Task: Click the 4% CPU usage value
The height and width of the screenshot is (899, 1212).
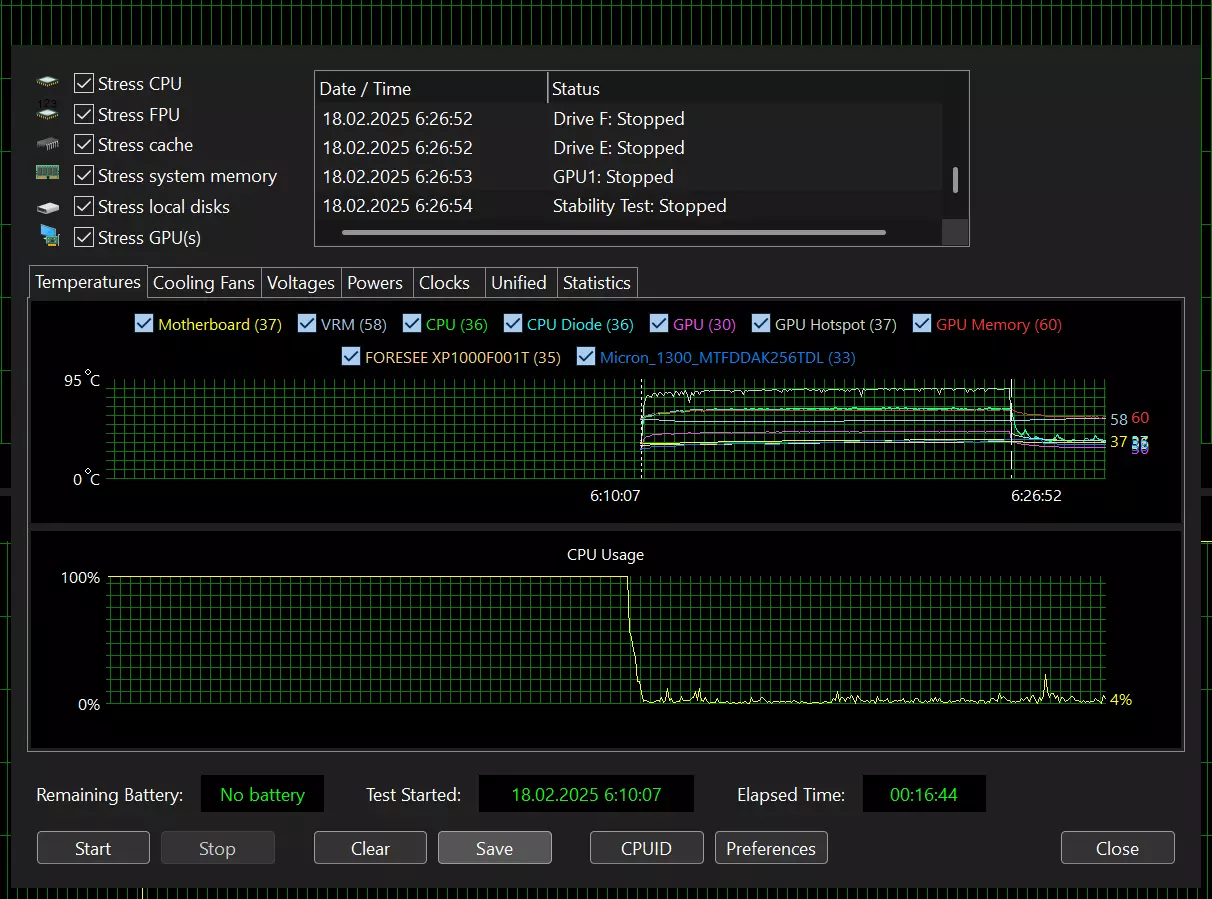Action: click(1121, 700)
